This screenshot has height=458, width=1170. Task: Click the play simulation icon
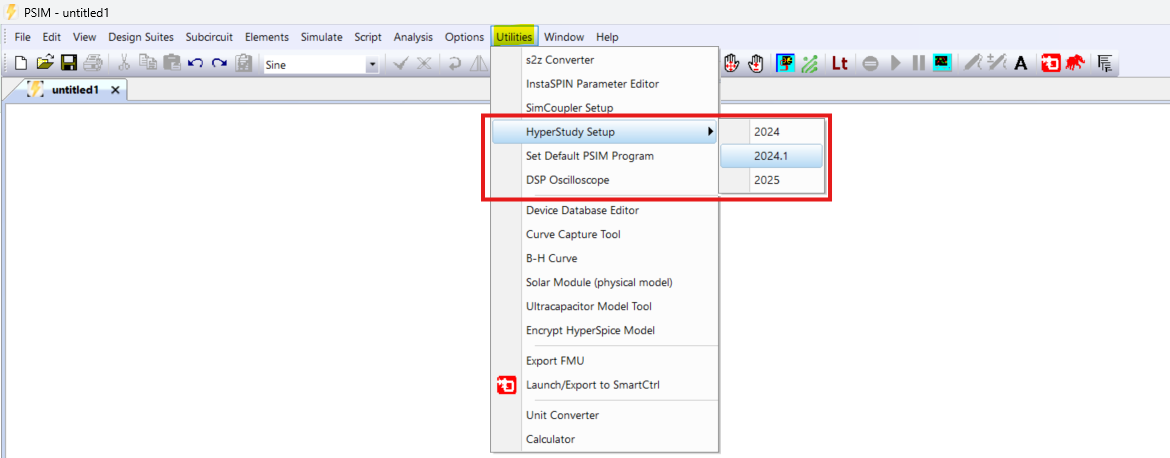tap(896, 64)
